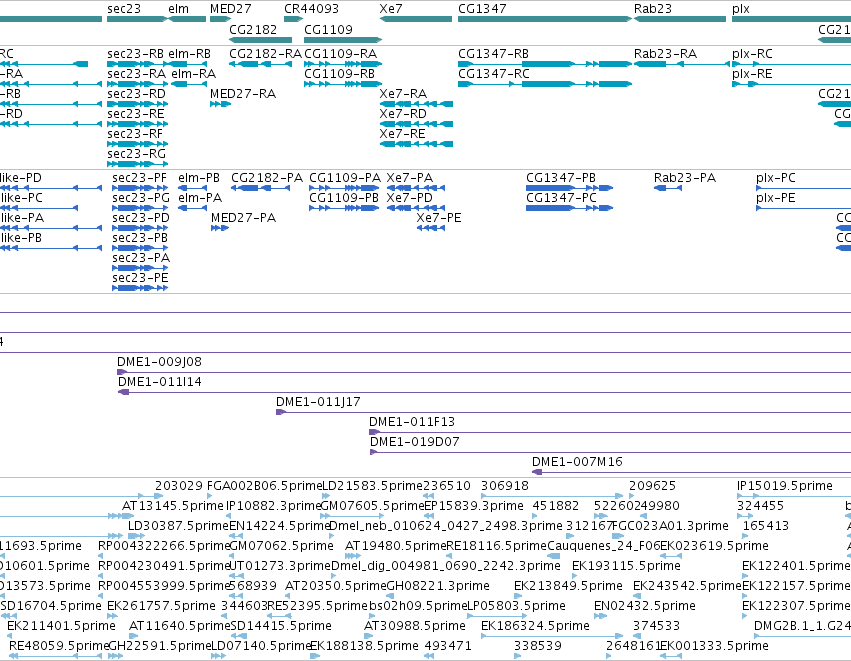Image resolution: width=851 pixels, height=661 pixels.
Task: Select protein feature sec23-PB
Action: coord(140,249)
